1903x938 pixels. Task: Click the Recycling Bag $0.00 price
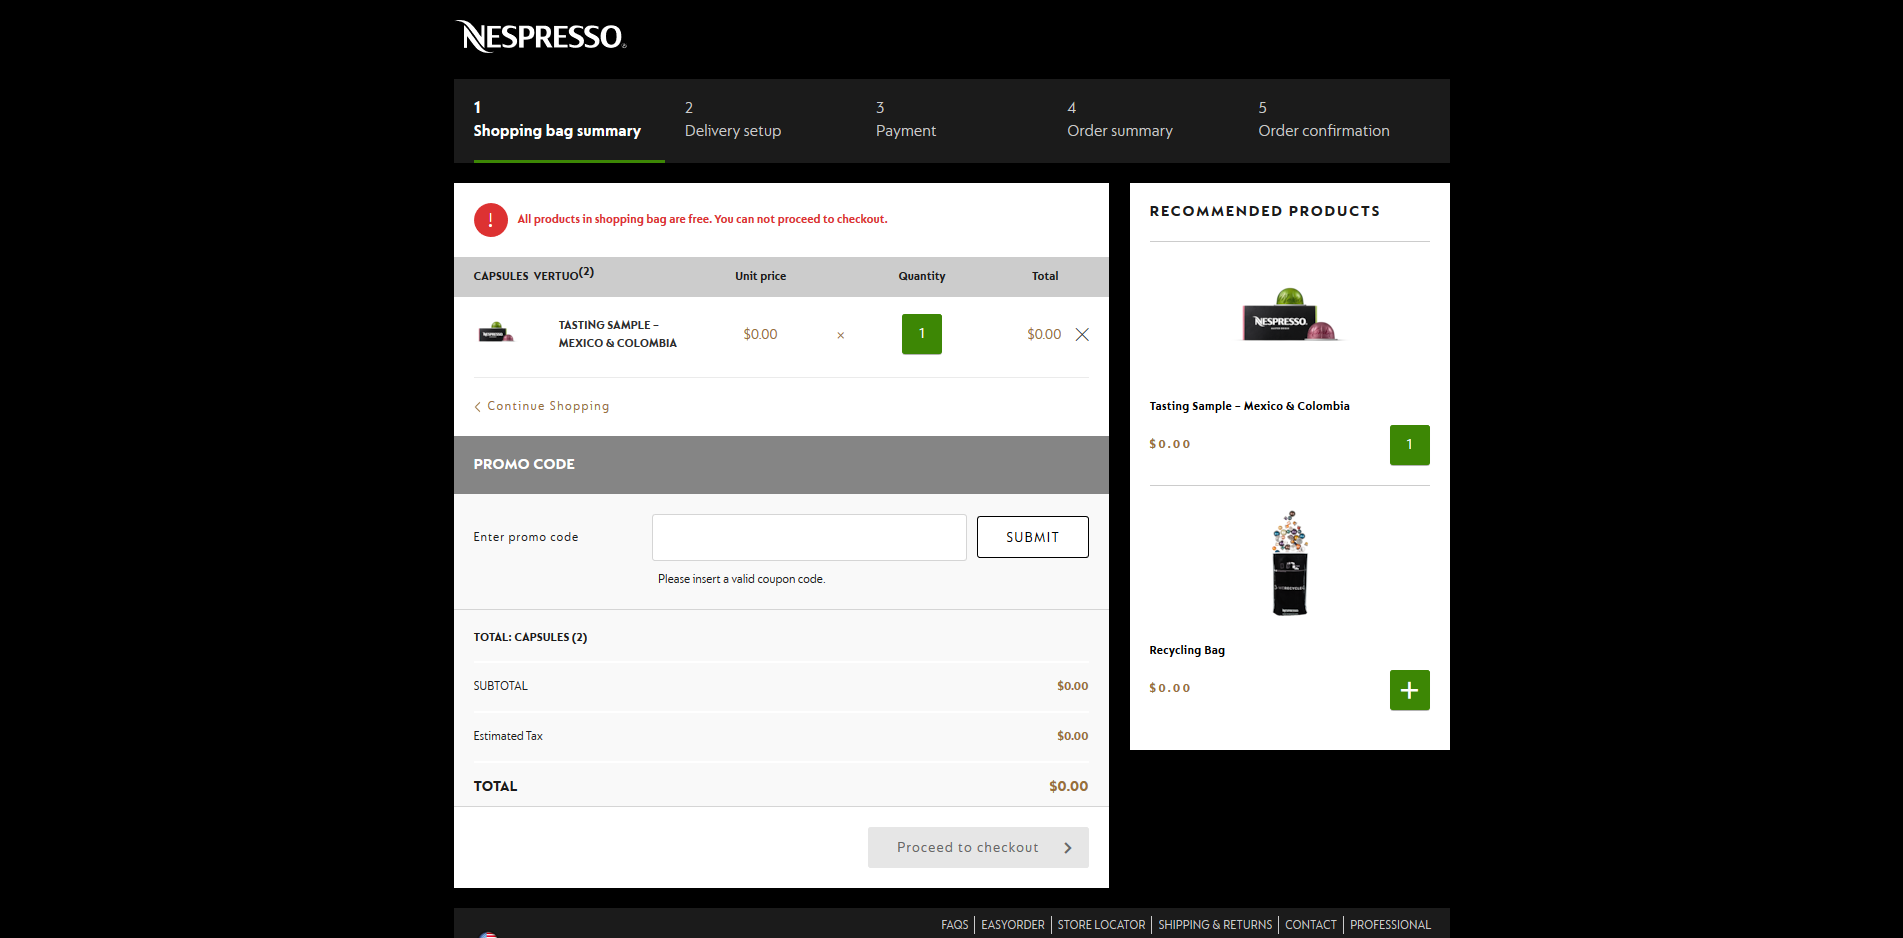click(1169, 688)
